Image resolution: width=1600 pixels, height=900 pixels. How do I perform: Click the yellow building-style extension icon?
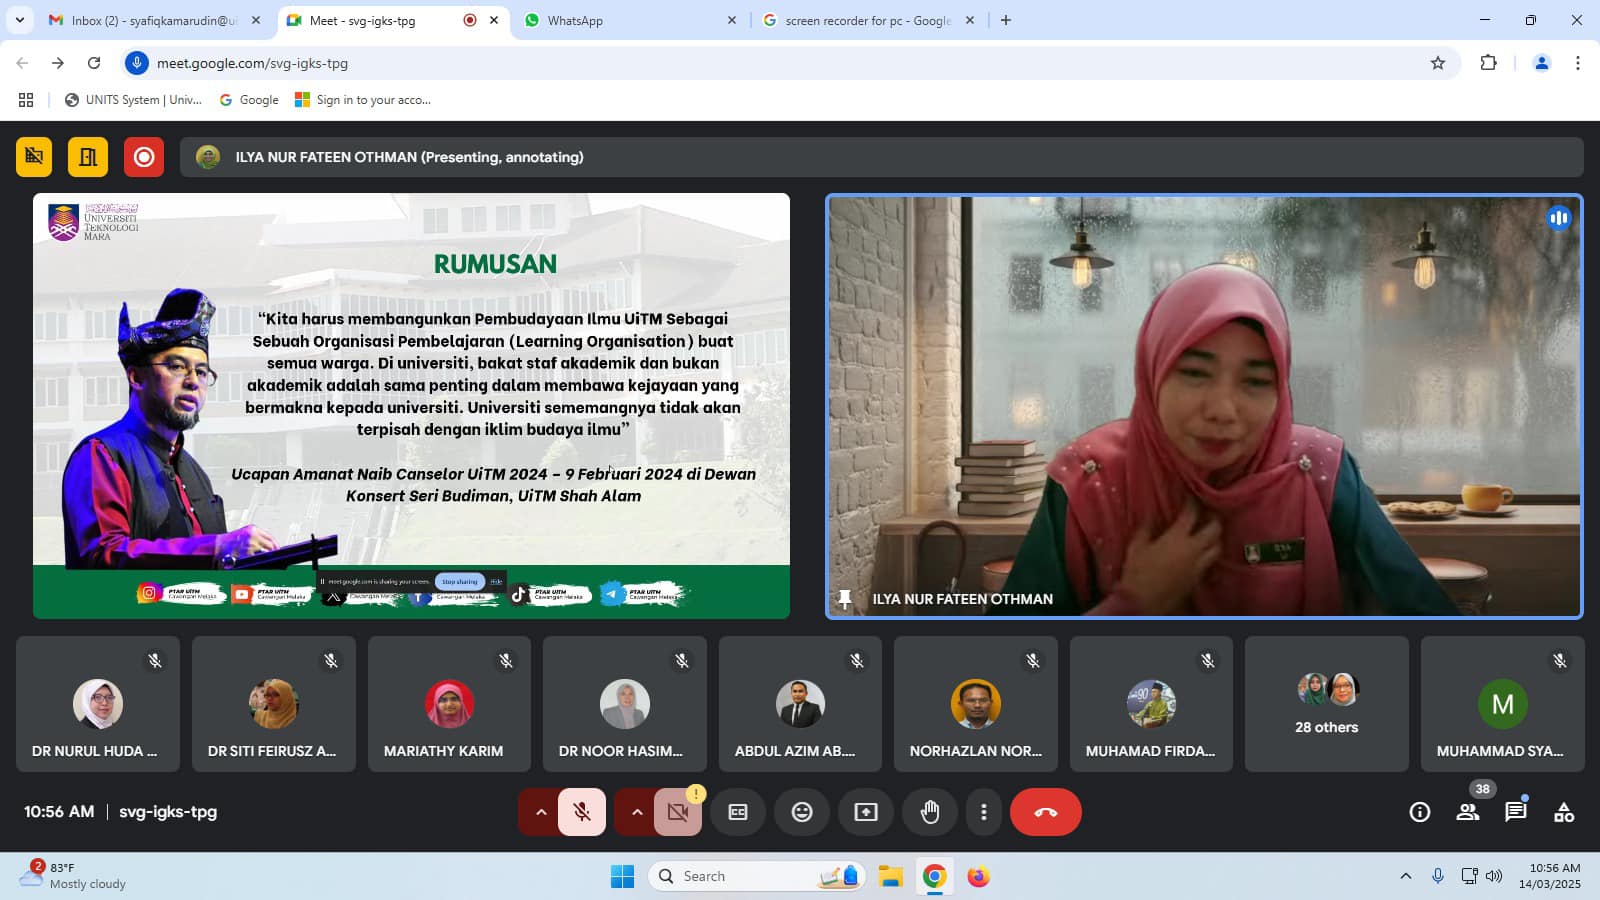coord(88,157)
